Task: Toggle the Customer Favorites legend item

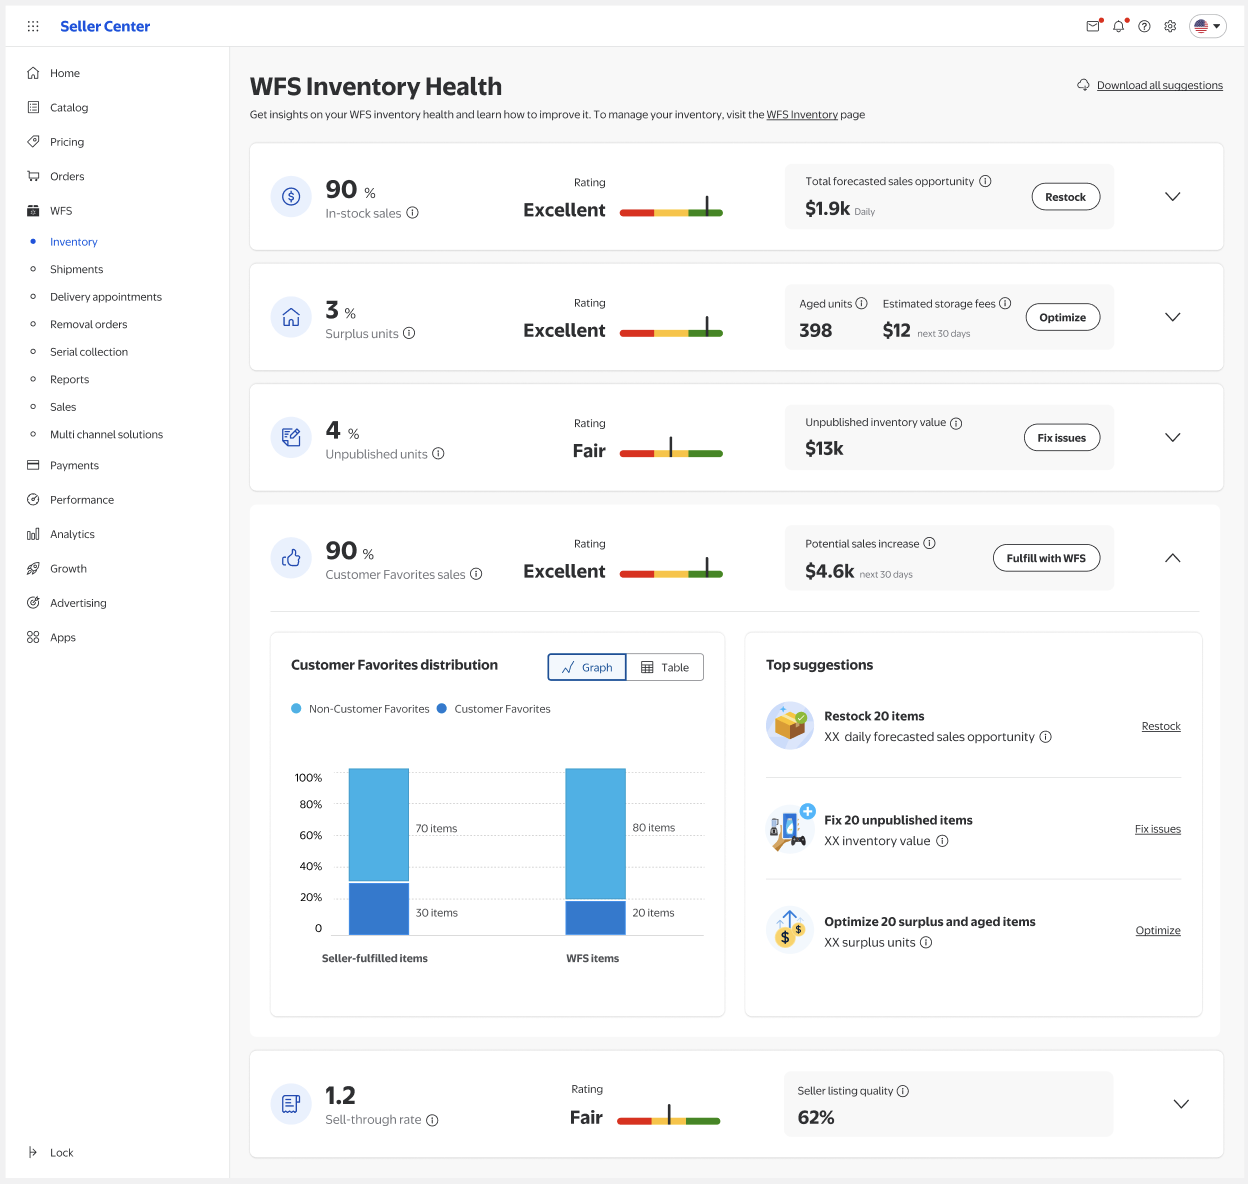Action: coord(494,709)
